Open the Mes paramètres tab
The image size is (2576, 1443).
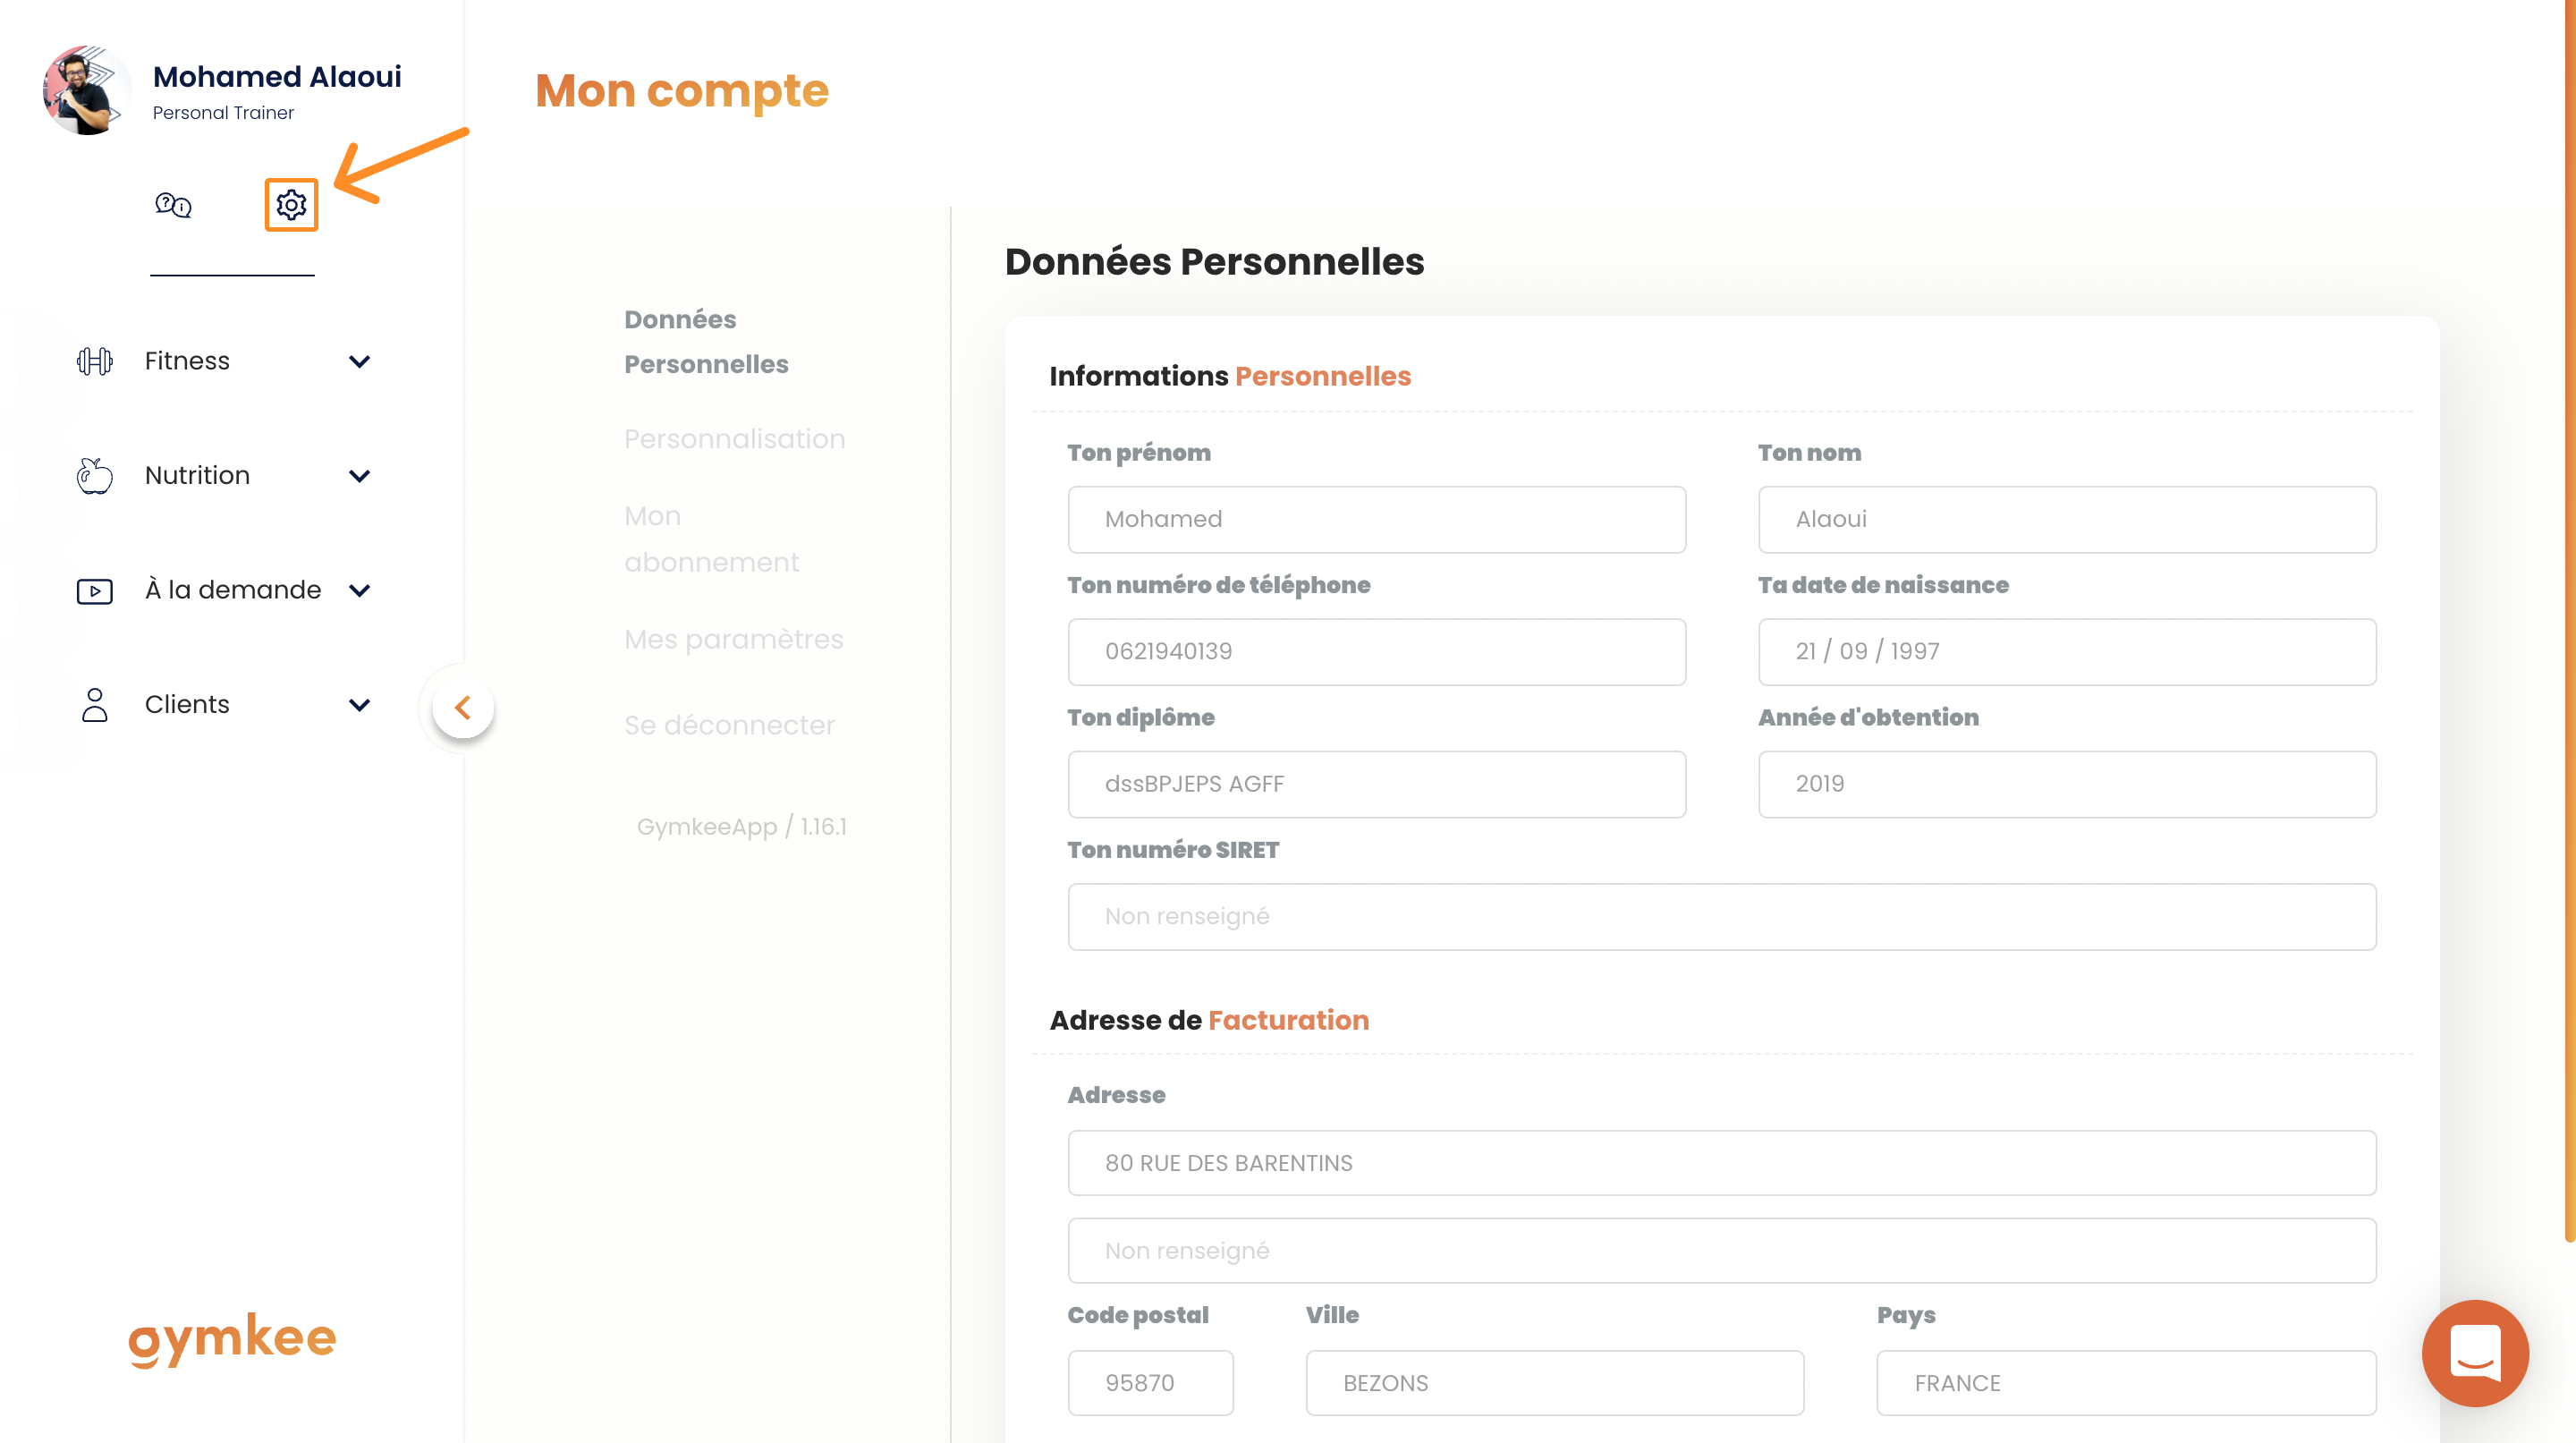click(x=733, y=639)
